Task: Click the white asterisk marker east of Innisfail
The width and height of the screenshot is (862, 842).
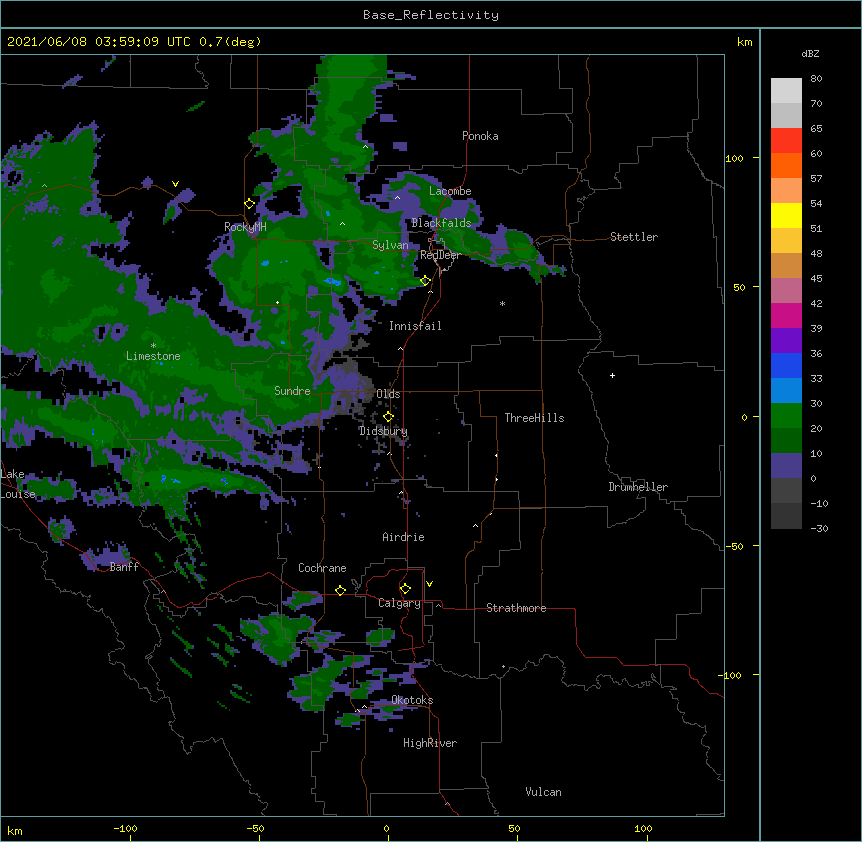Action: pos(502,304)
